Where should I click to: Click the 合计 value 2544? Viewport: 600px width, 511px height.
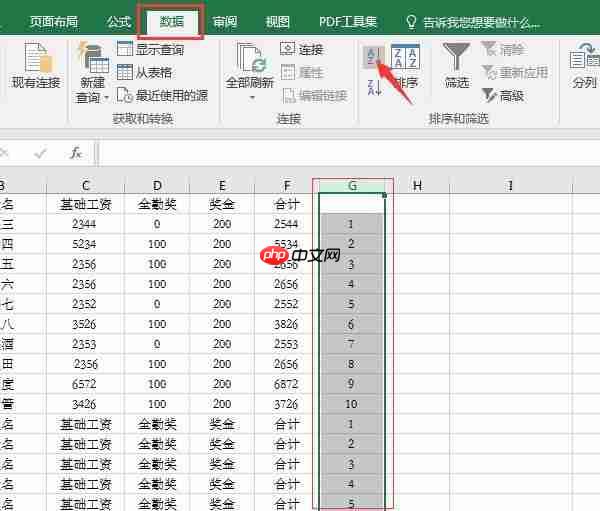click(x=287, y=224)
